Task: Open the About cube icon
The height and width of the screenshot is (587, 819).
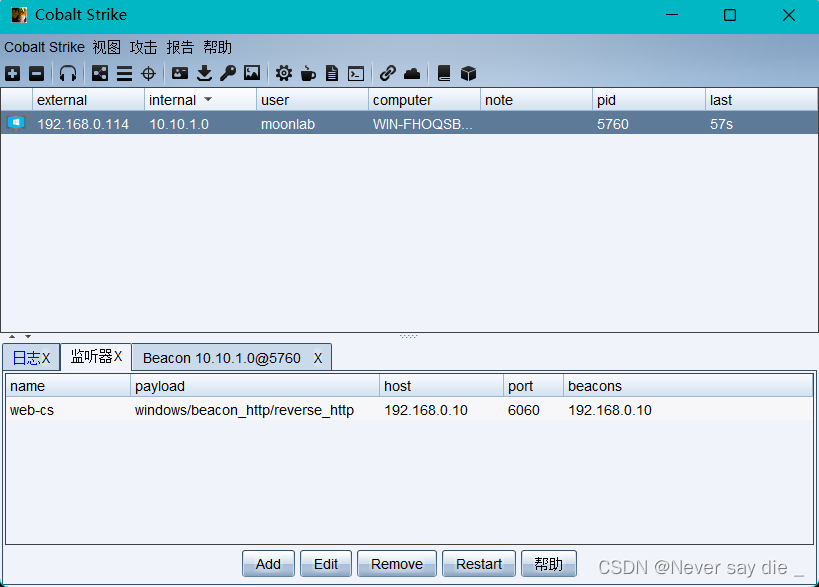Action: click(x=468, y=74)
